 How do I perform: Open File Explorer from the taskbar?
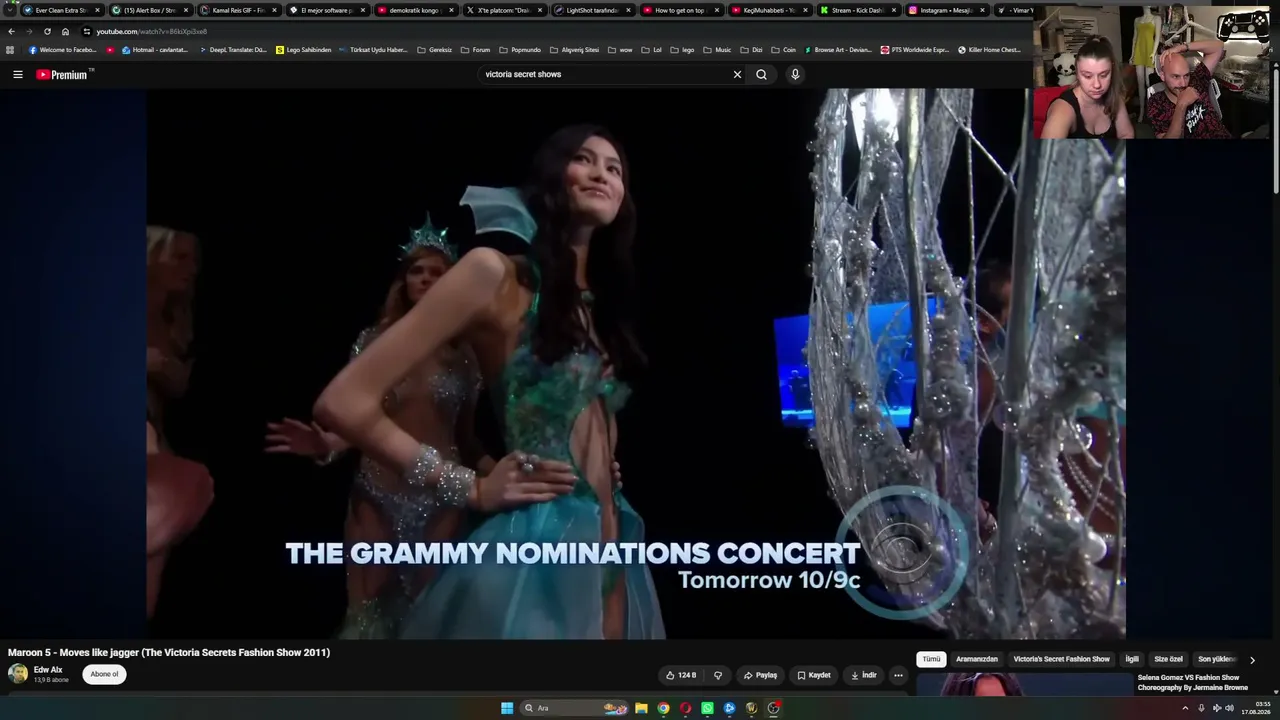pos(641,708)
